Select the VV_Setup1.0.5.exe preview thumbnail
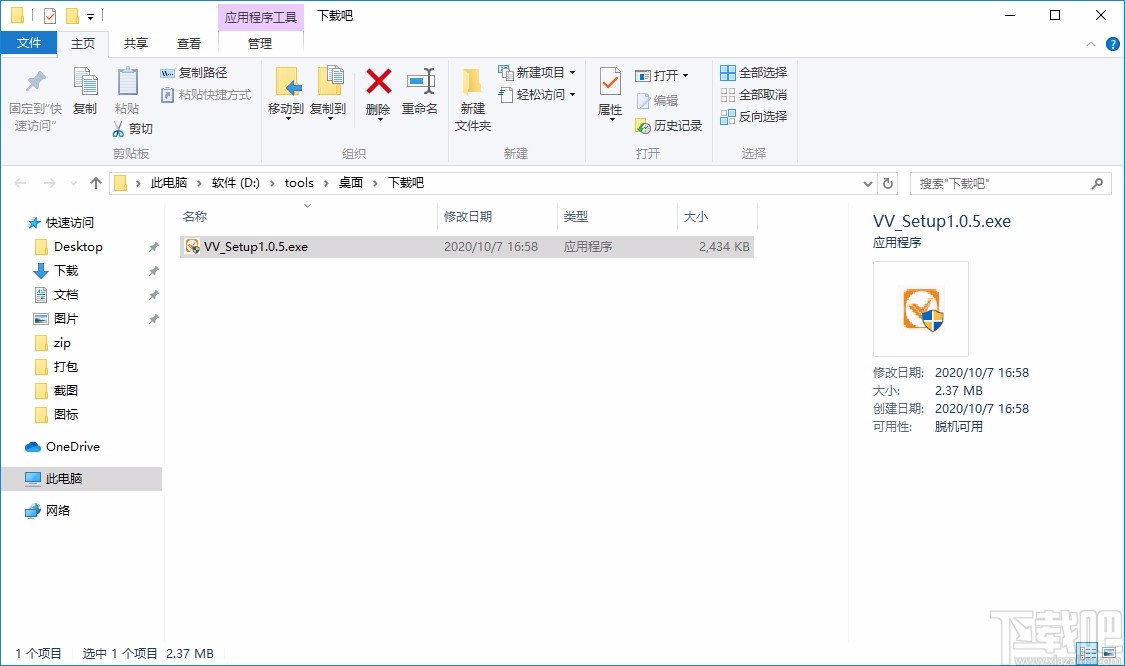1125x666 pixels. [920, 308]
